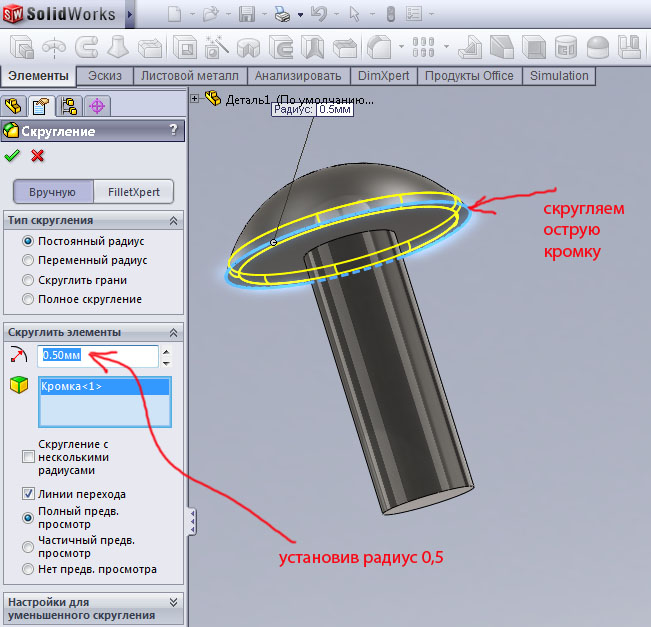Click the Undo arrow icon
Viewport: 651px width, 627px height.
[x=319, y=14]
